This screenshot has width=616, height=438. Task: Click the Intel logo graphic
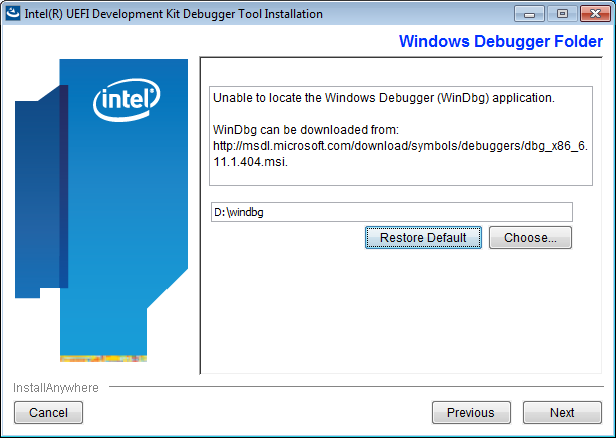point(126,99)
